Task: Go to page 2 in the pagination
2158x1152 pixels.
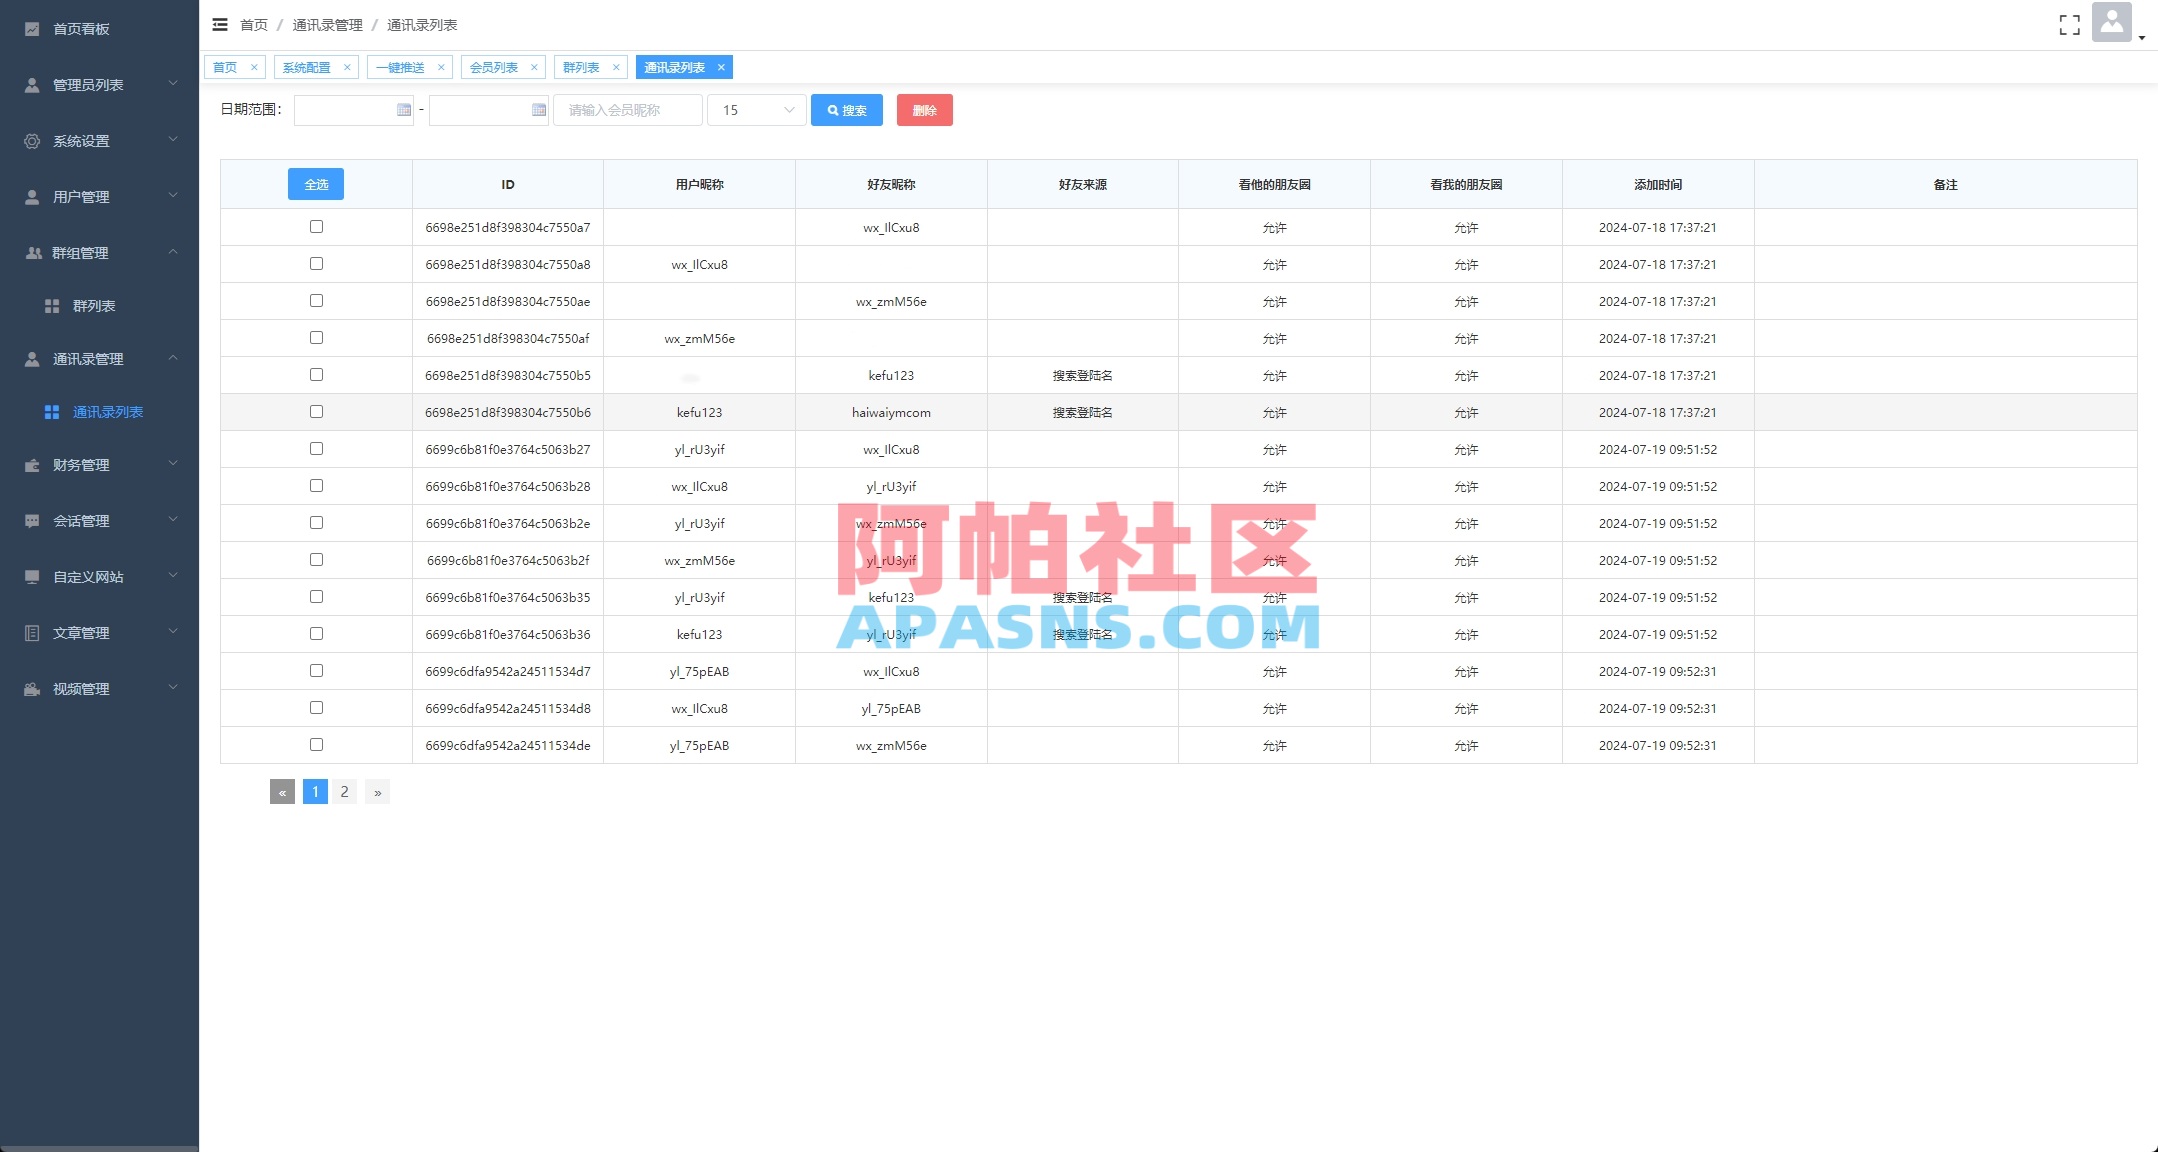Action: pos(345,791)
